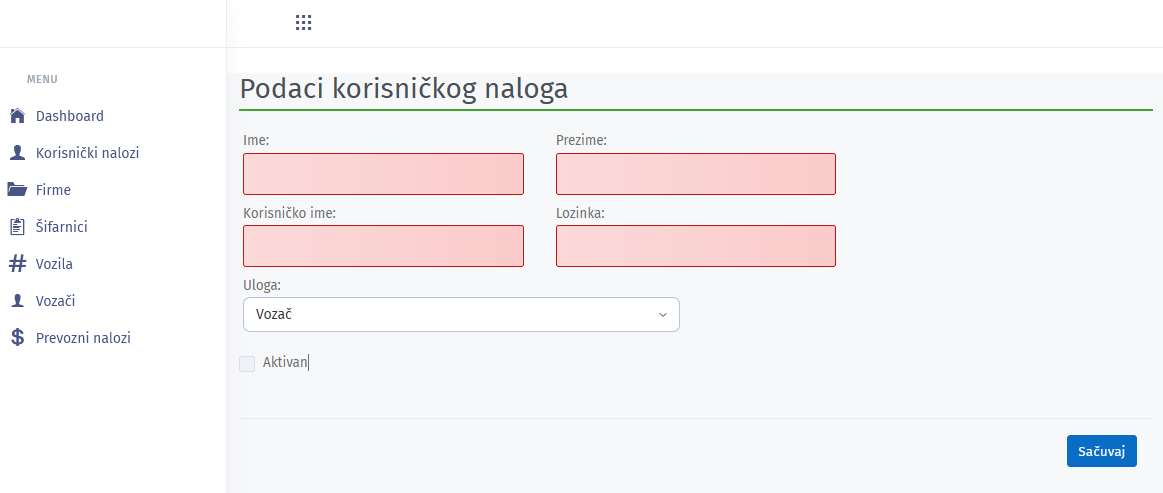1163x493 pixels.
Task: Open the Firme menu link
Action: point(53,190)
